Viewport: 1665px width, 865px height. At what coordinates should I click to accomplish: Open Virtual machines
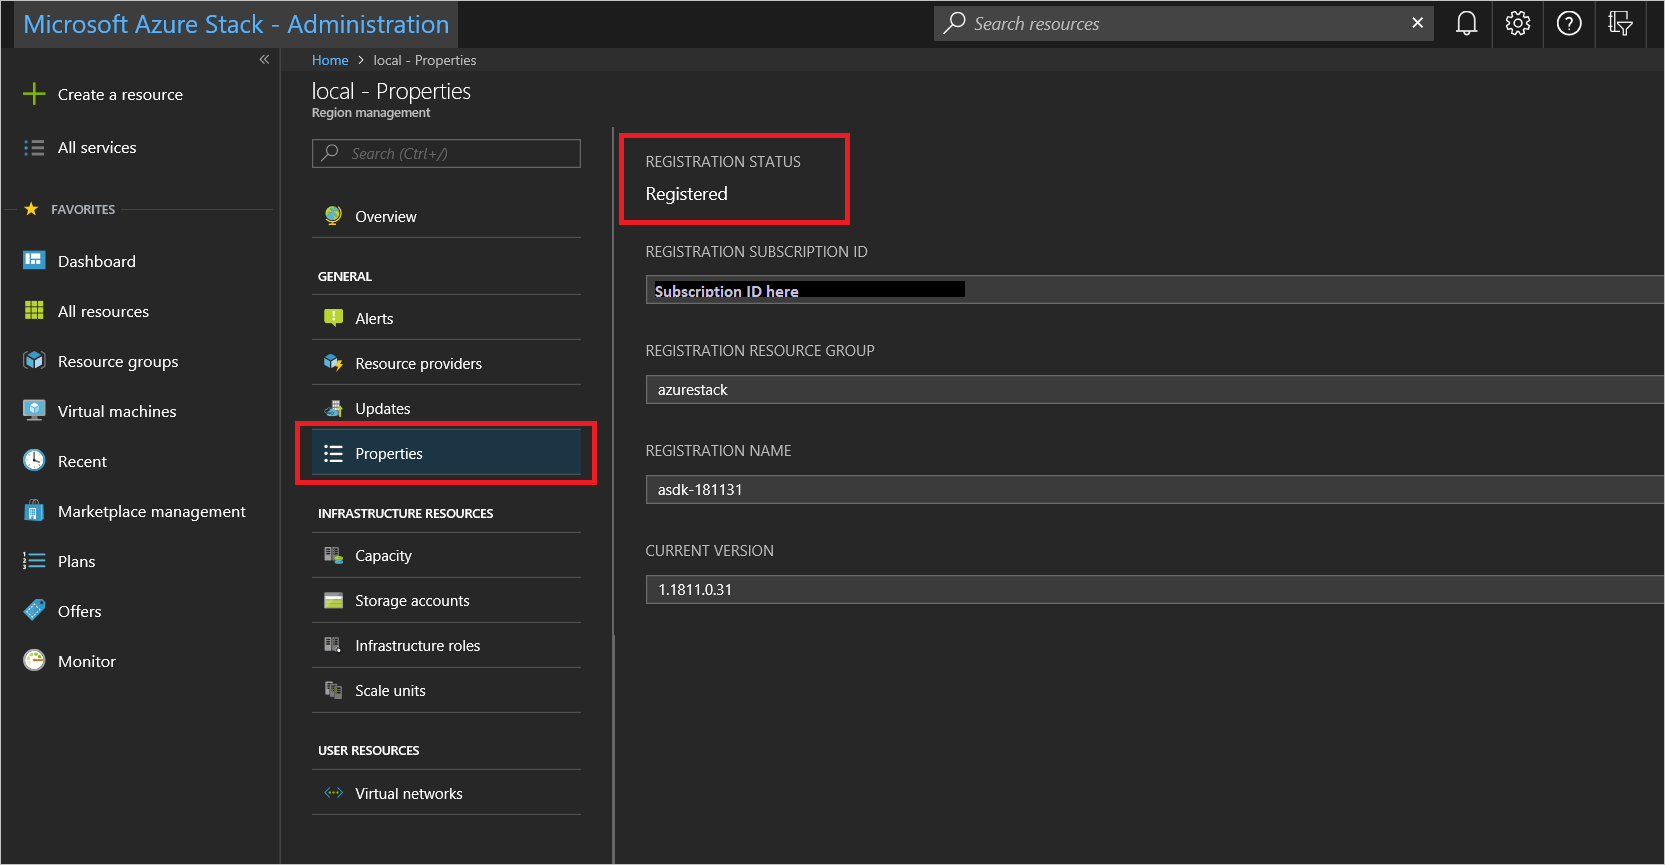(x=117, y=412)
